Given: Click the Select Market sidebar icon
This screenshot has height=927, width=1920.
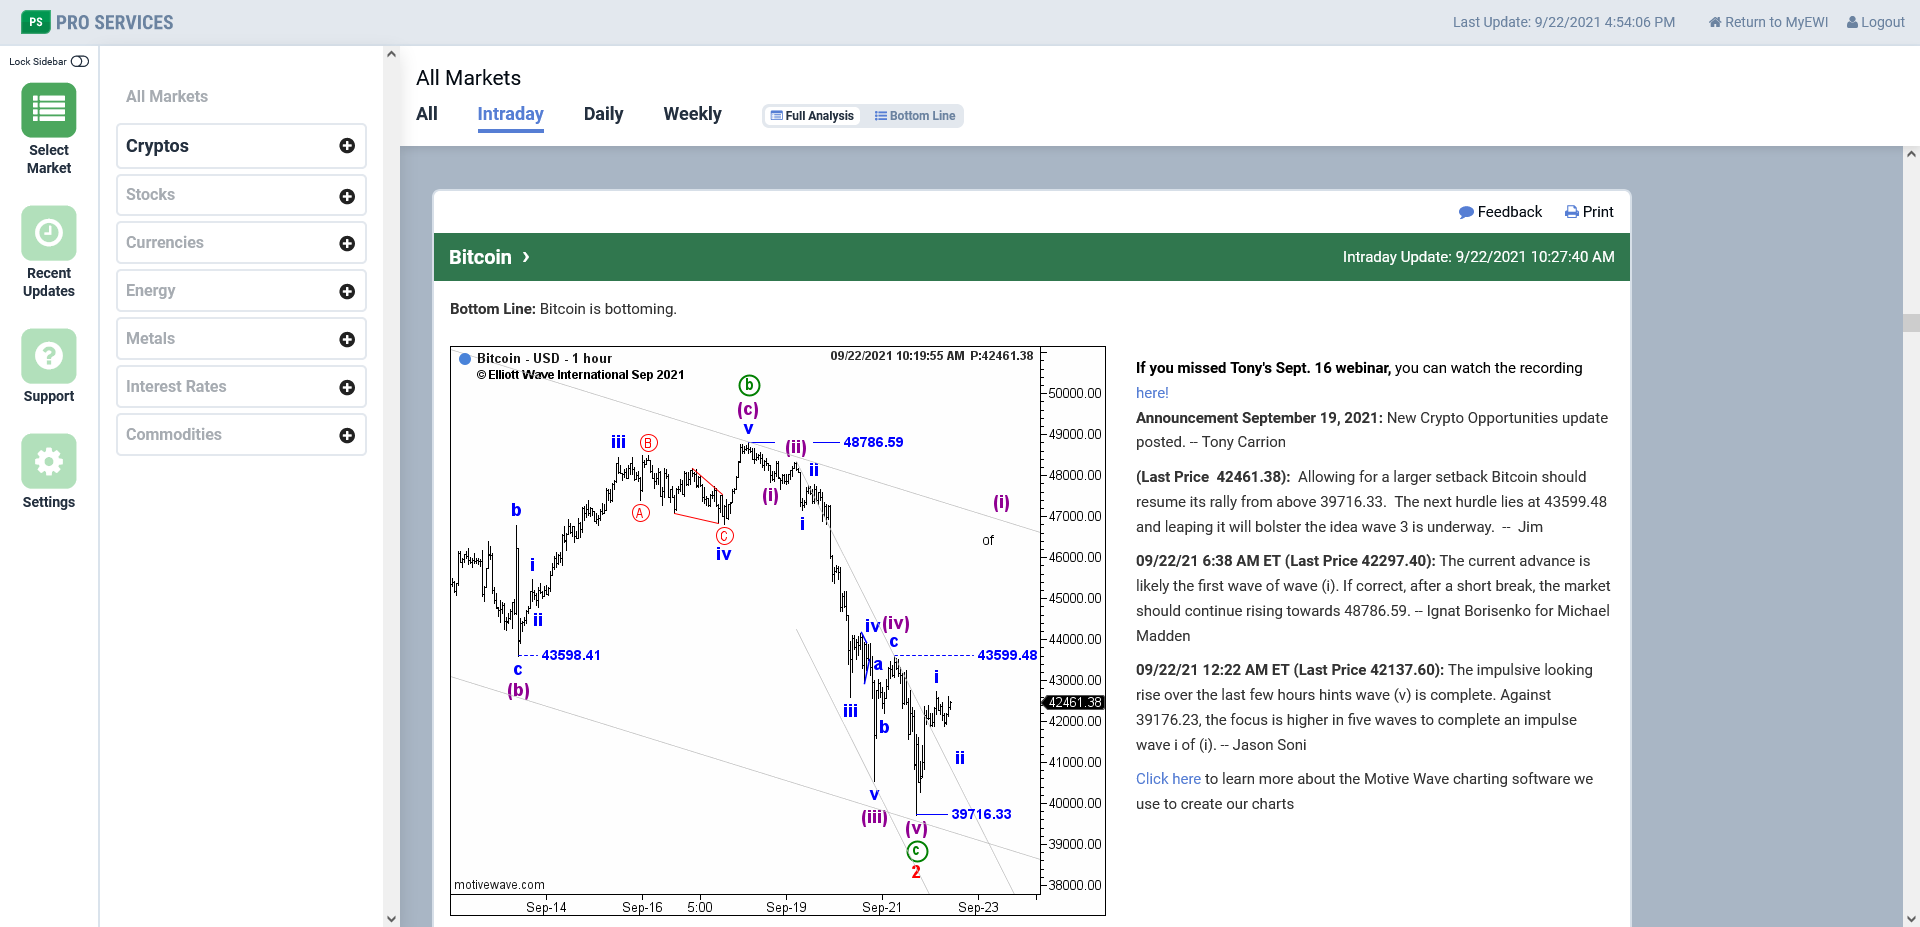Looking at the screenshot, I should [x=49, y=110].
